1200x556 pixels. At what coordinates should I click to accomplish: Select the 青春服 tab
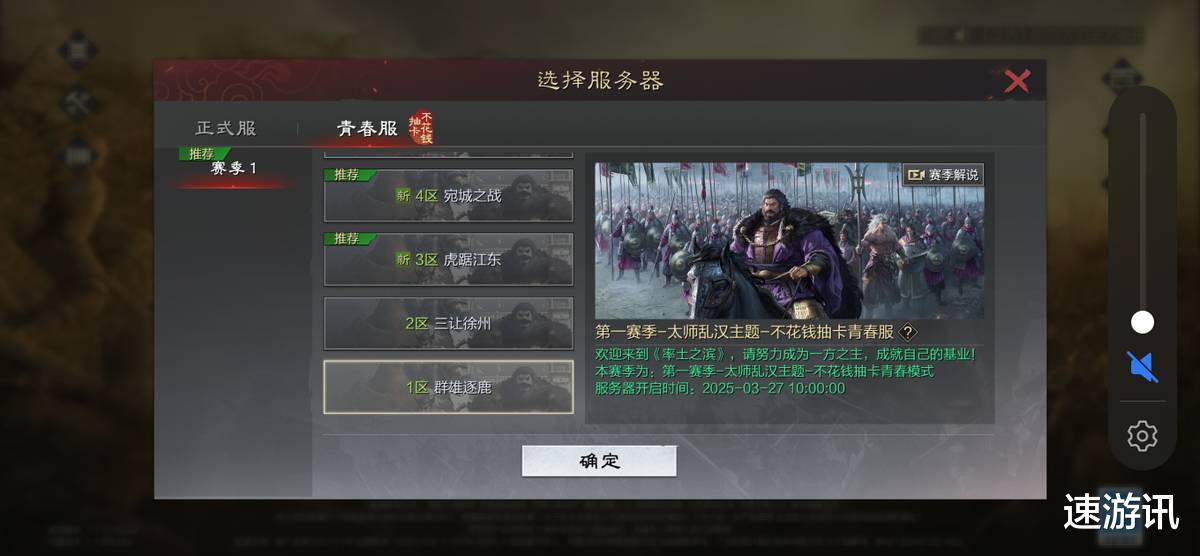point(366,128)
